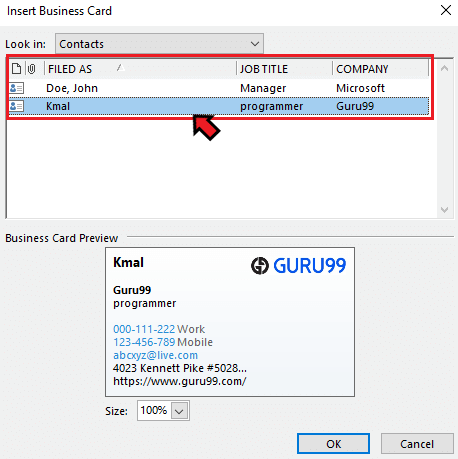
Task: Click the contact card icon beside Doe, John
Action: 16,88
